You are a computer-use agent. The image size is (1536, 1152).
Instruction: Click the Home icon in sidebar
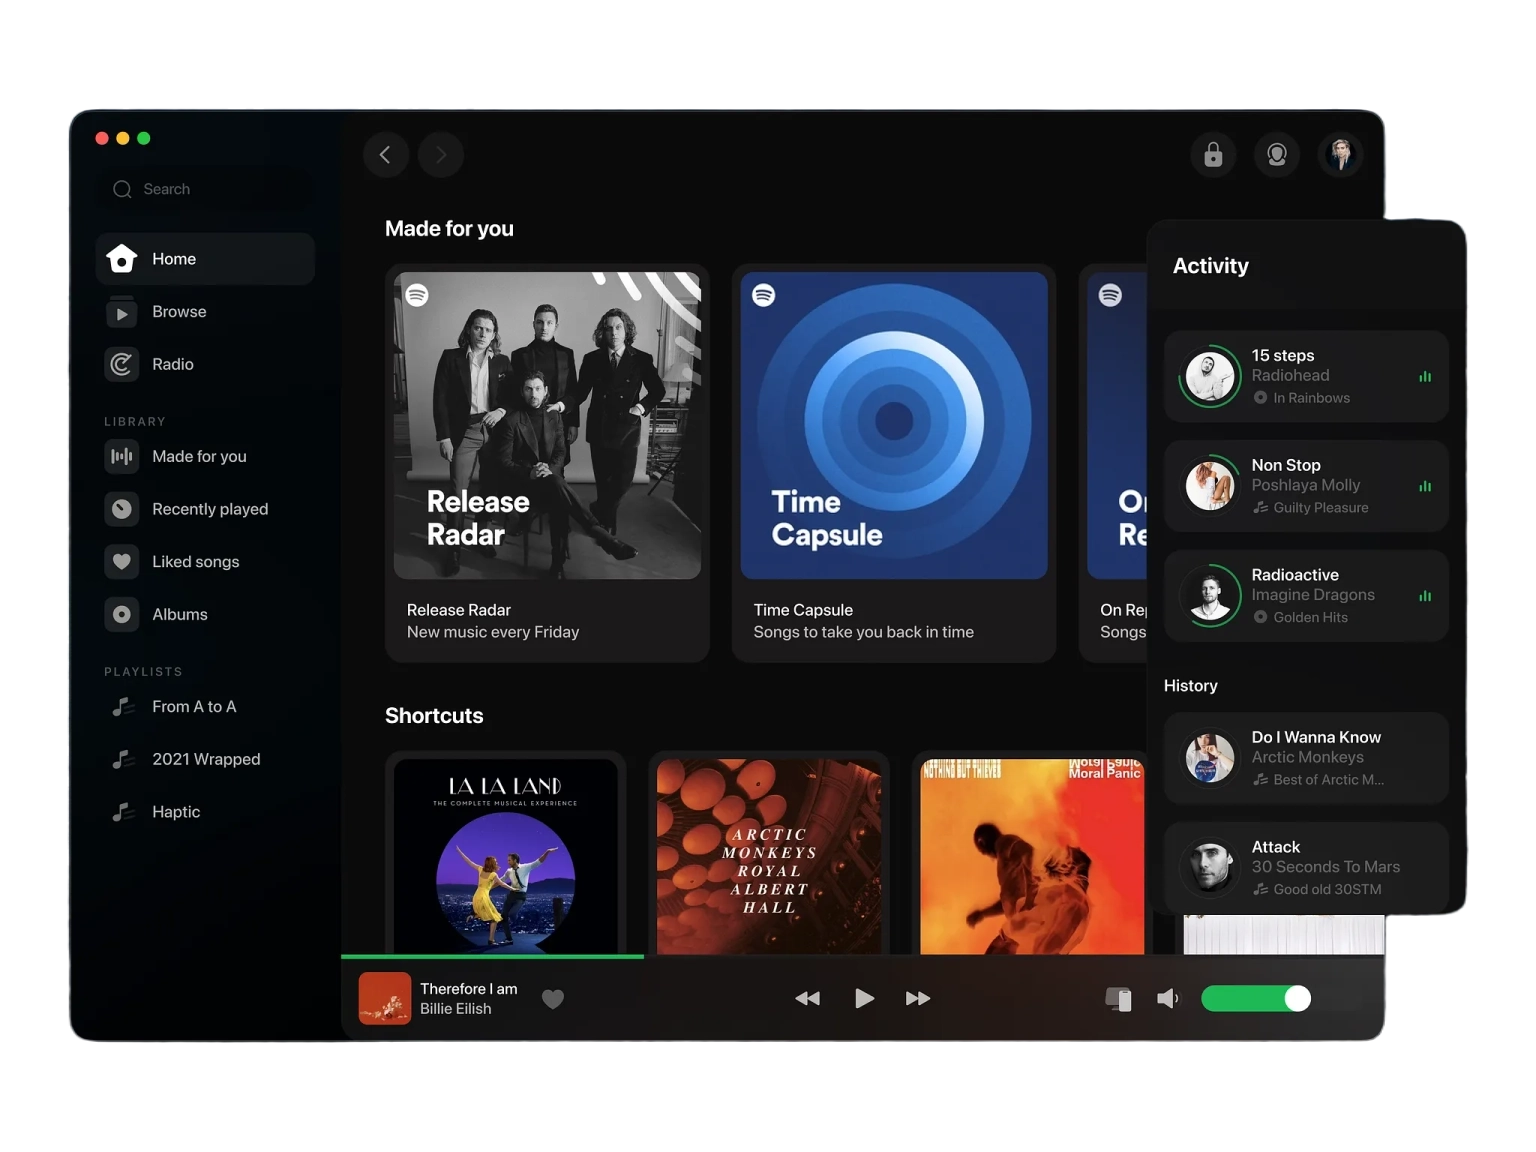[x=122, y=259]
